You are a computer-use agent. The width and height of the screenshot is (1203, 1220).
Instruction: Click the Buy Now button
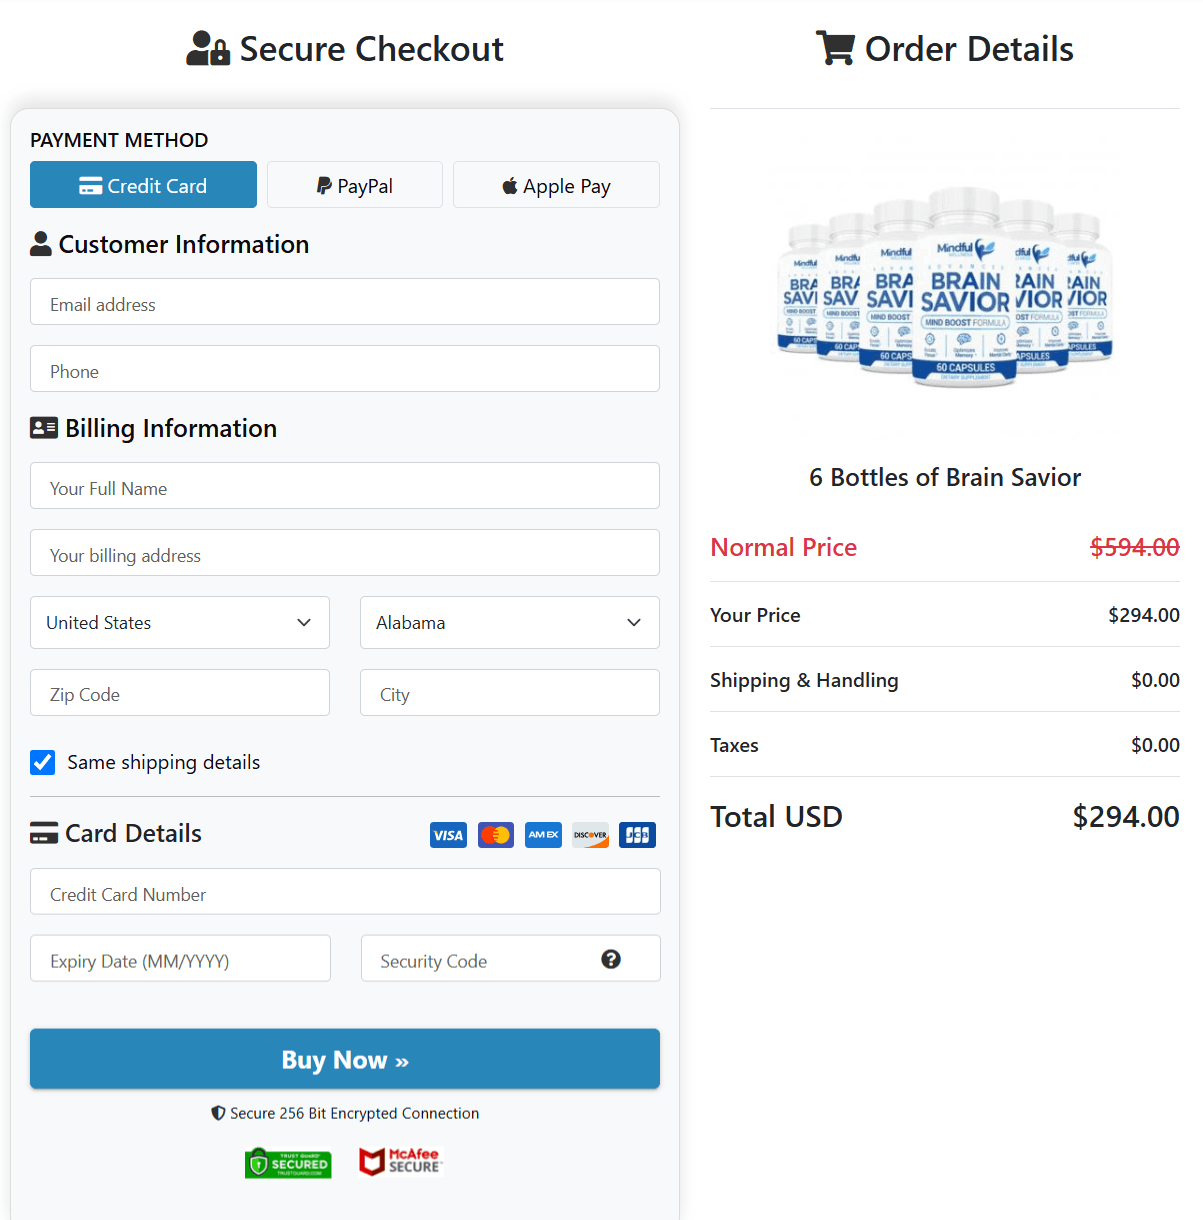pos(344,1059)
